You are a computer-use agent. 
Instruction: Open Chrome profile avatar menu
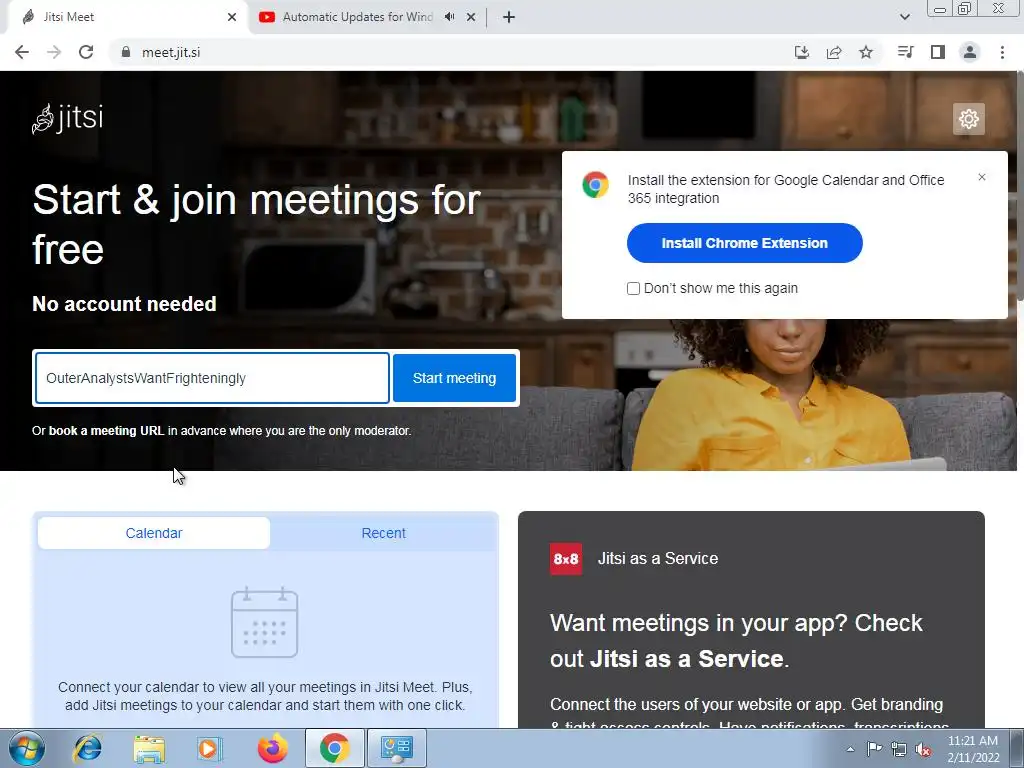pos(970,52)
